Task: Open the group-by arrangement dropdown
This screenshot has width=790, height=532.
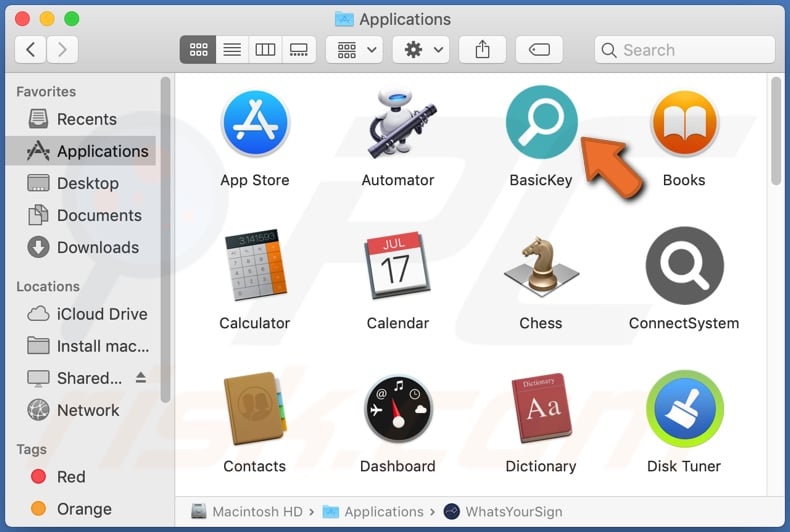Action: 354,49
